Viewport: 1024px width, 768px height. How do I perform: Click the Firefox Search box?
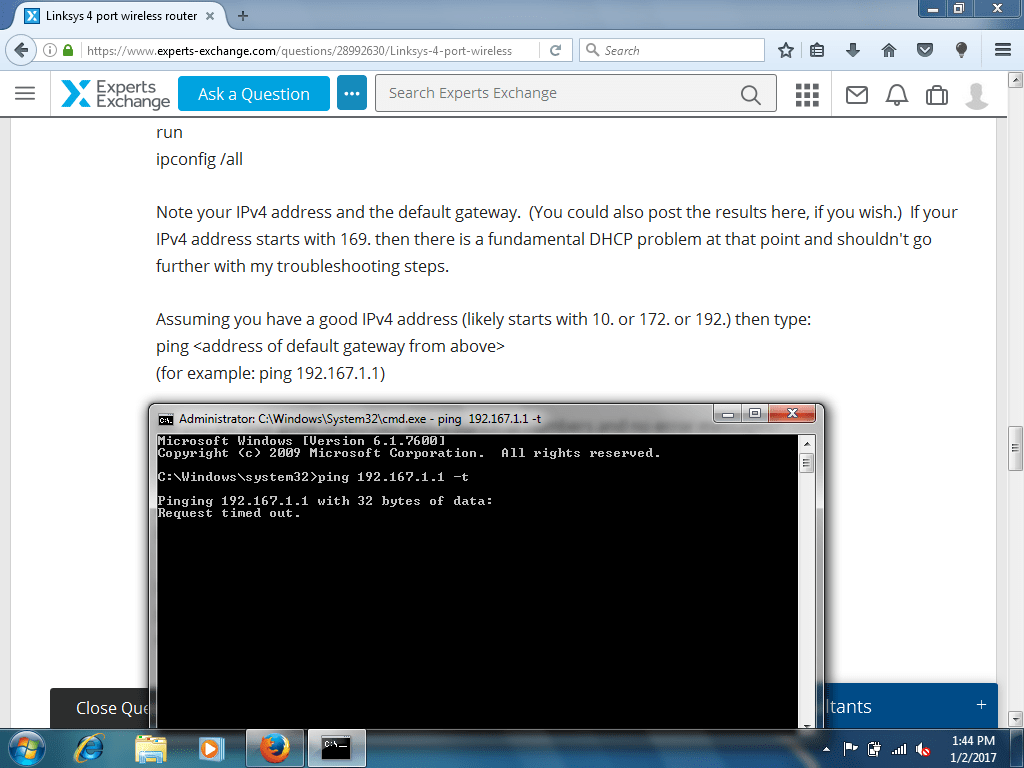pos(671,50)
